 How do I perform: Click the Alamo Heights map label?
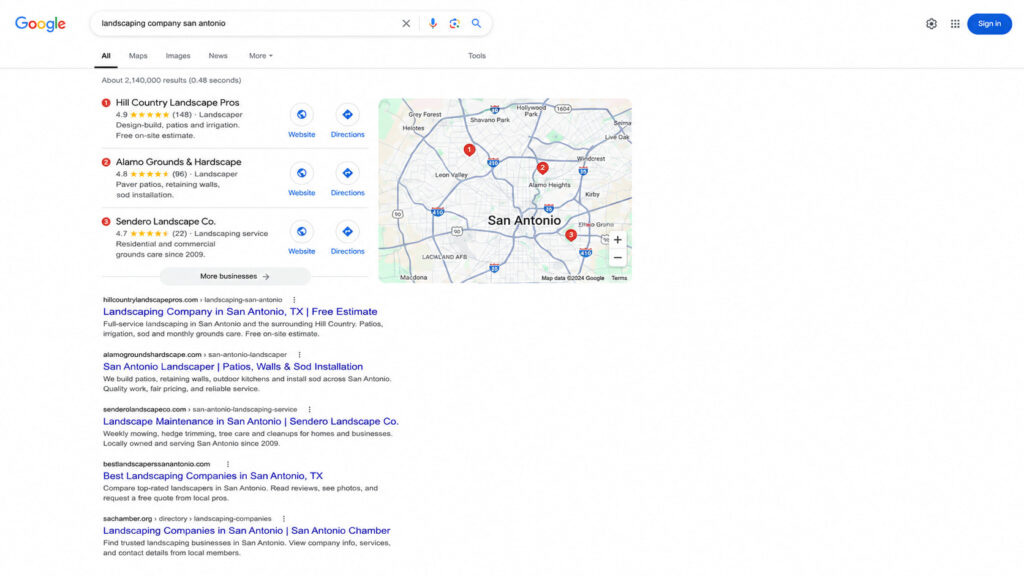click(549, 185)
